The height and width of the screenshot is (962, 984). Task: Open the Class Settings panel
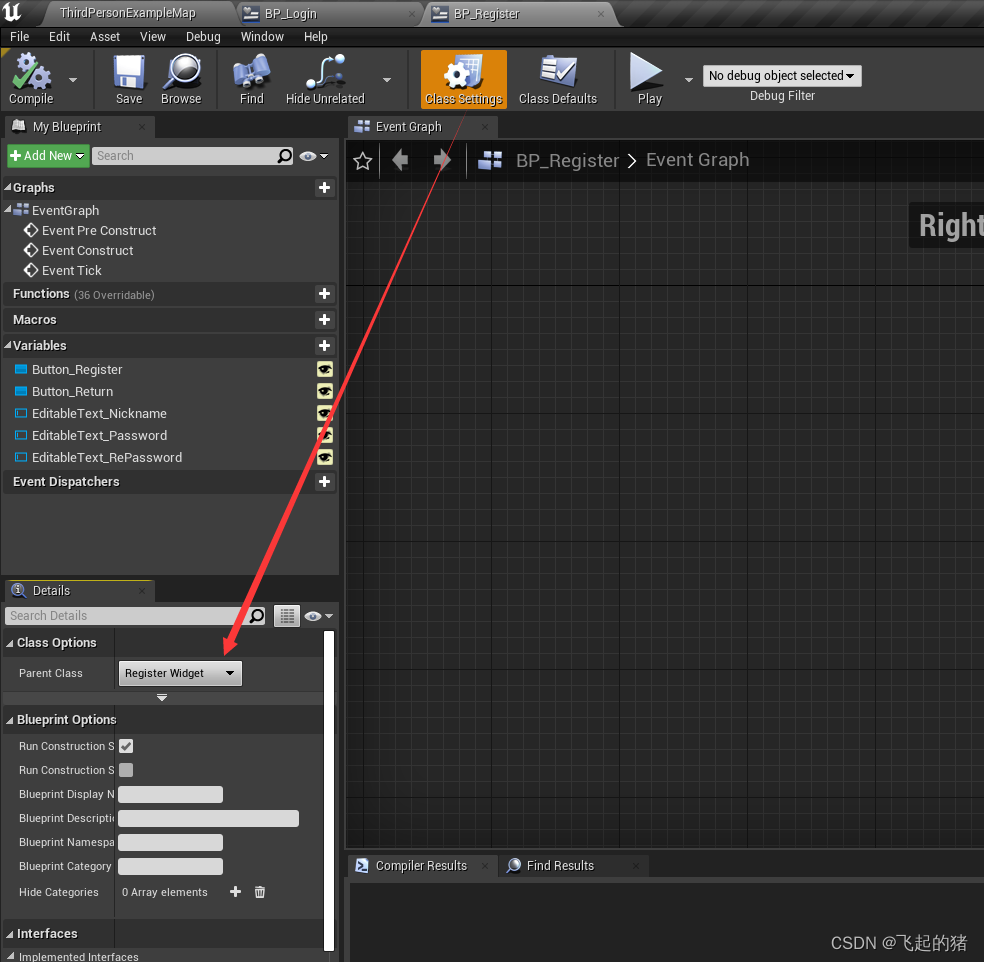463,79
